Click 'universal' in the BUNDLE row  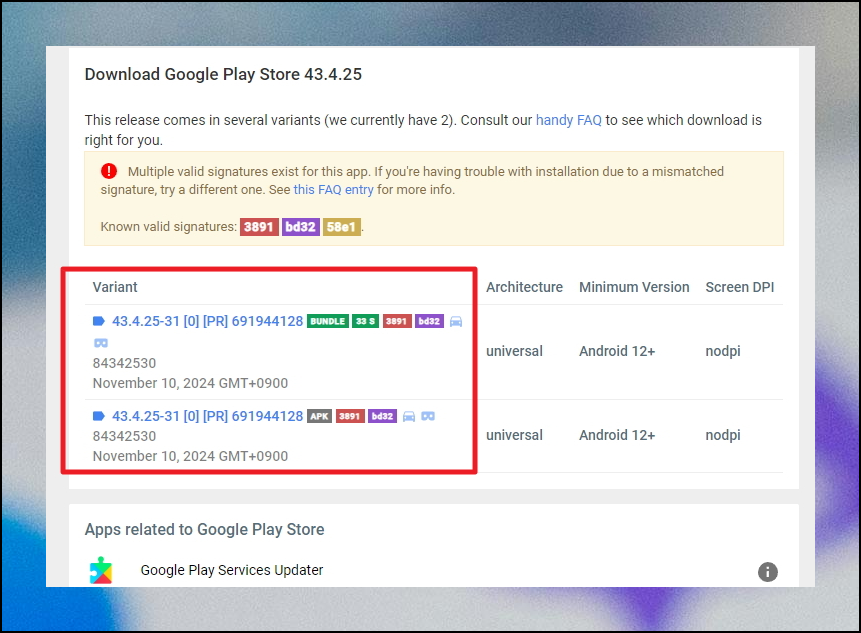coord(514,351)
